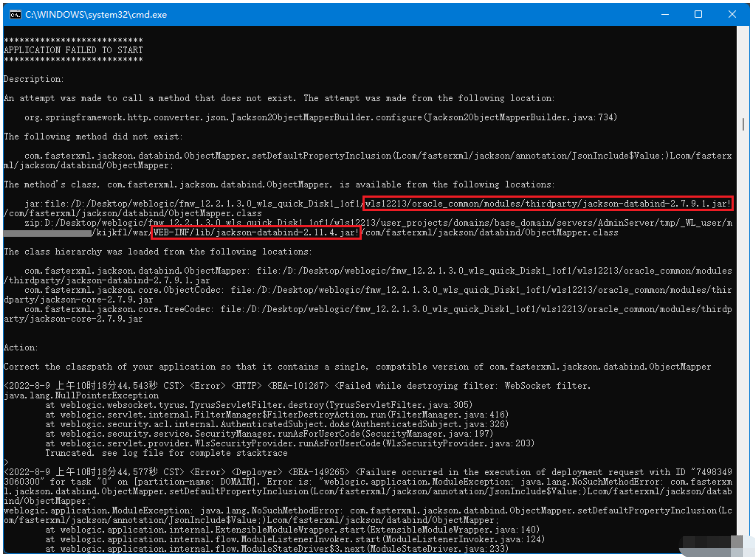Close the cmd.exe window
The height and width of the screenshot is (557, 755).
(732, 14)
